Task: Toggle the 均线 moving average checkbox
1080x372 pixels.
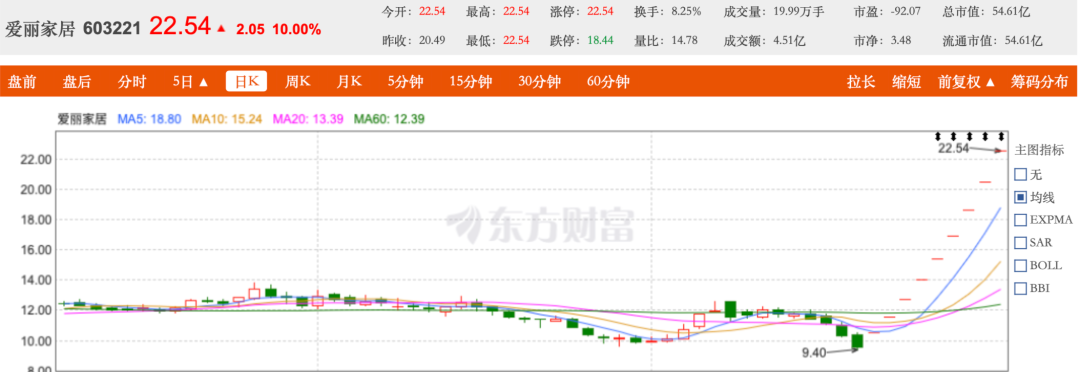Action: [x=1021, y=198]
